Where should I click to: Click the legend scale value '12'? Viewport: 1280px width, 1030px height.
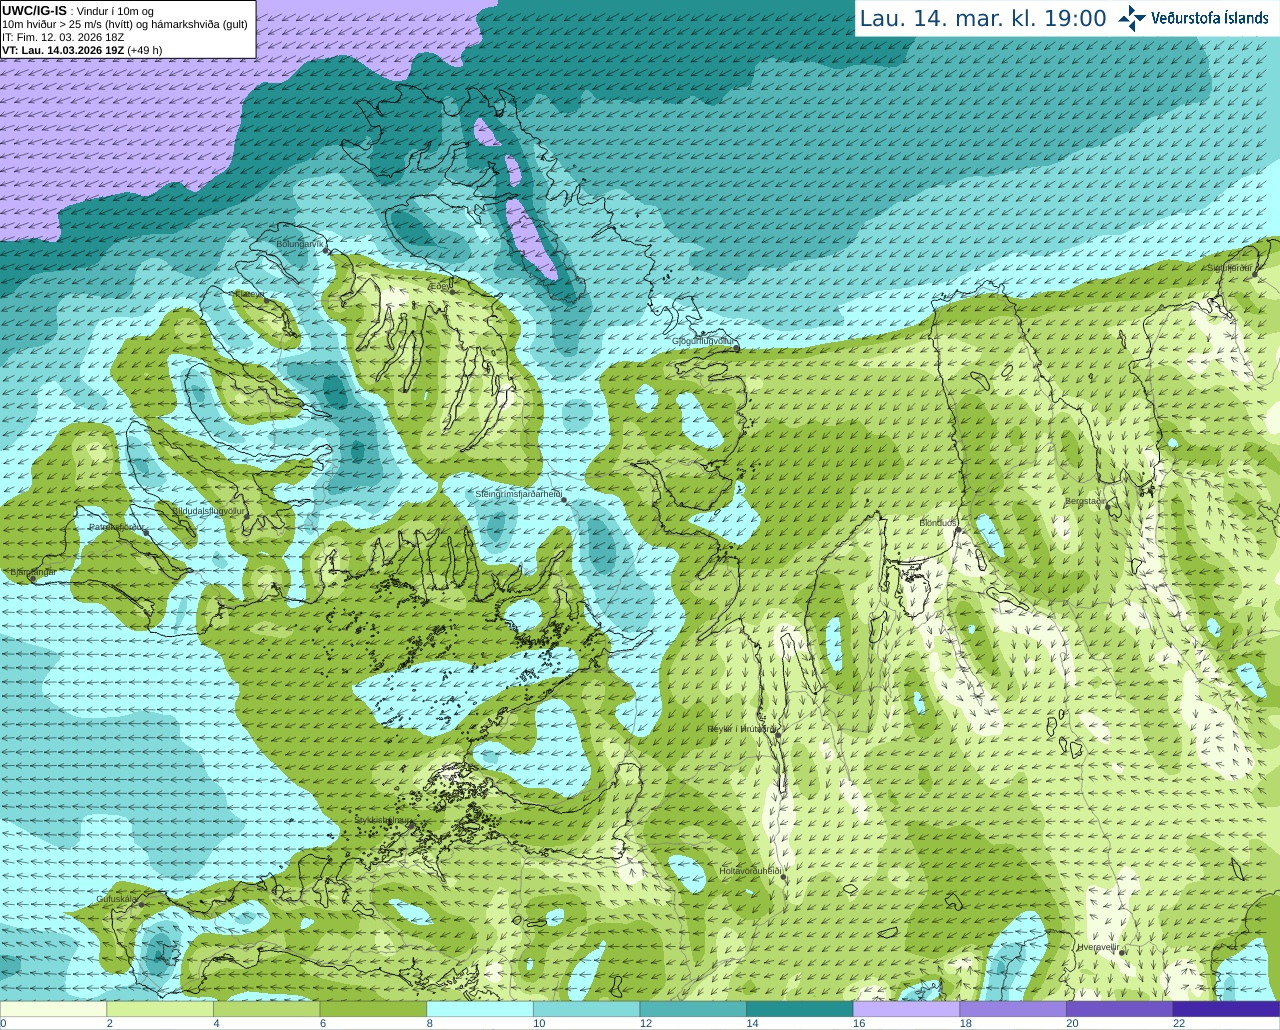(645, 1023)
